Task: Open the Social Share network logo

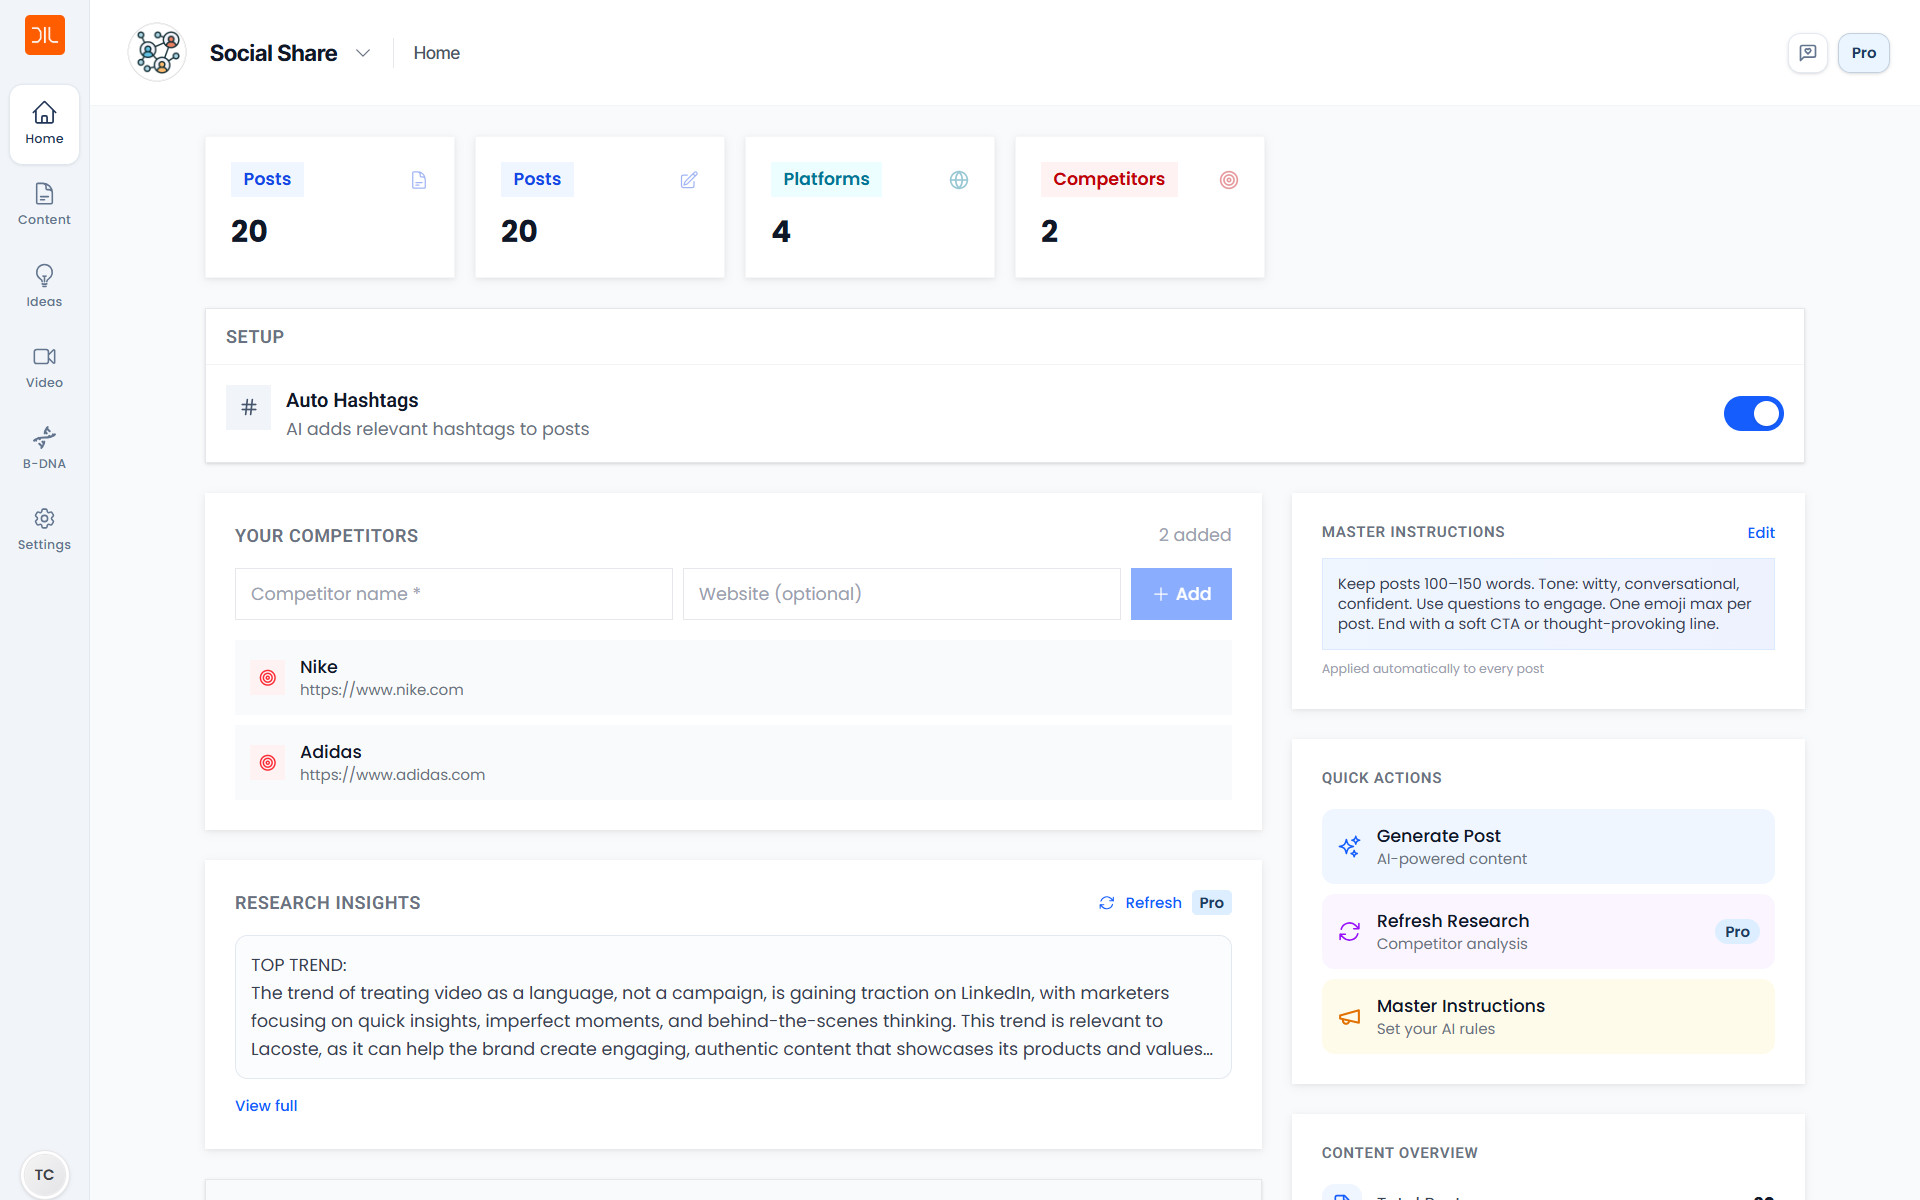Action: coord(158,52)
